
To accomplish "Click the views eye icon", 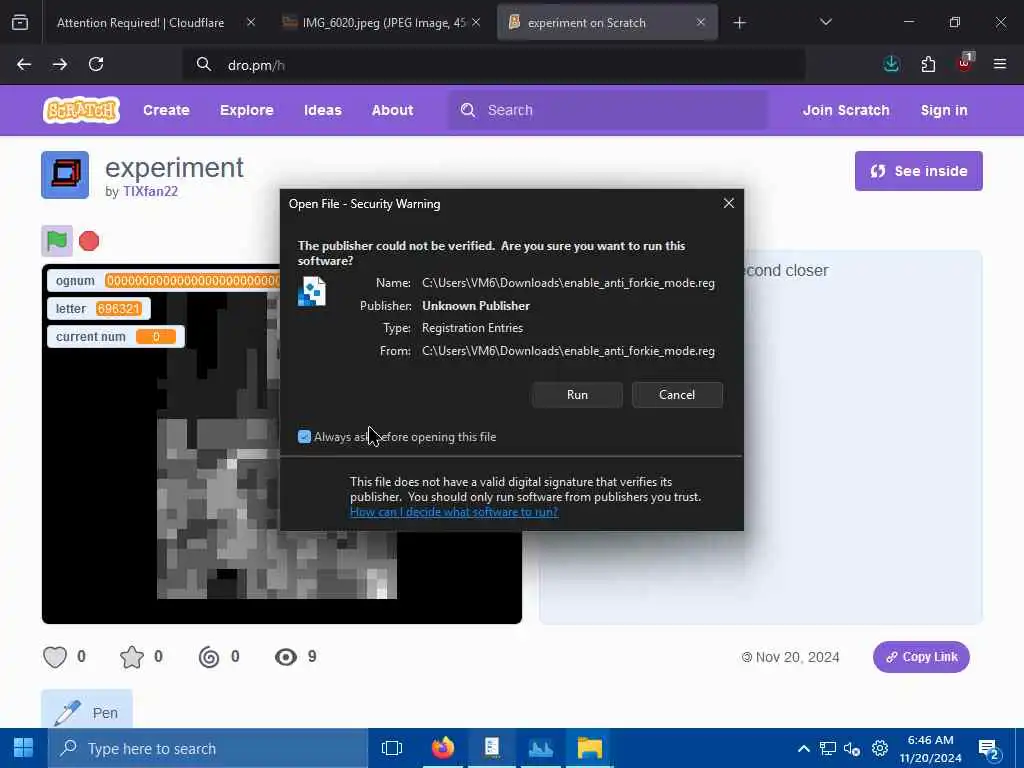I will pyautogui.click(x=285, y=657).
